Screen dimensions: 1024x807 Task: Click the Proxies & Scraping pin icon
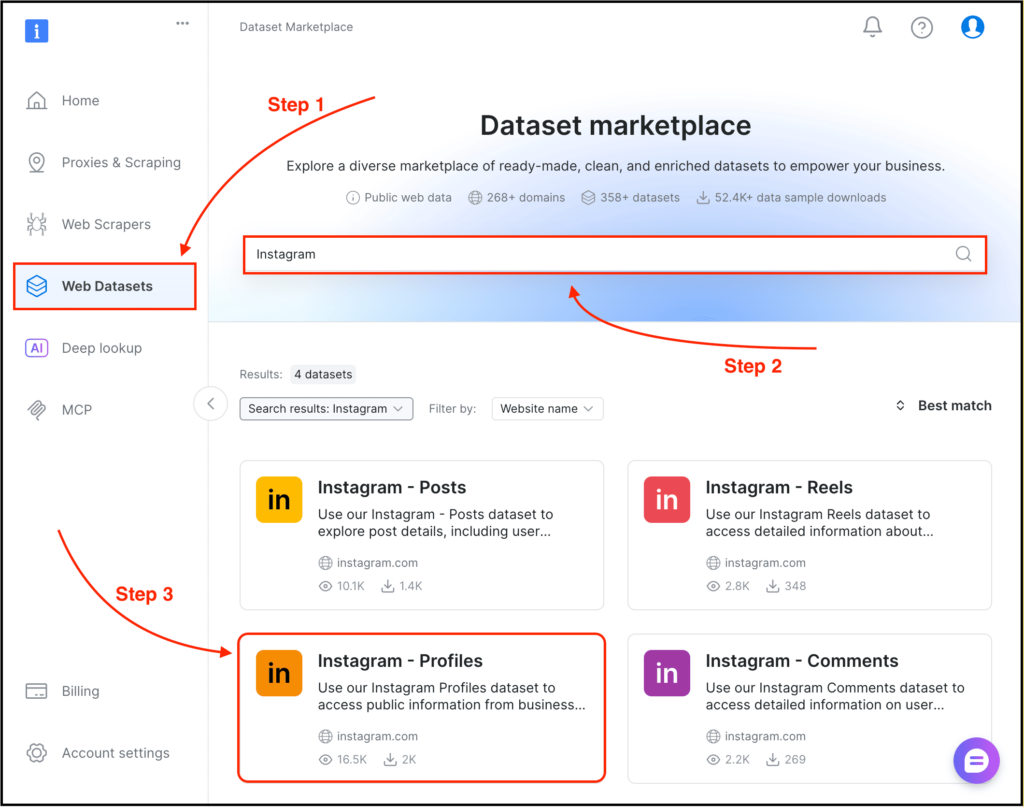click(37, 163)
